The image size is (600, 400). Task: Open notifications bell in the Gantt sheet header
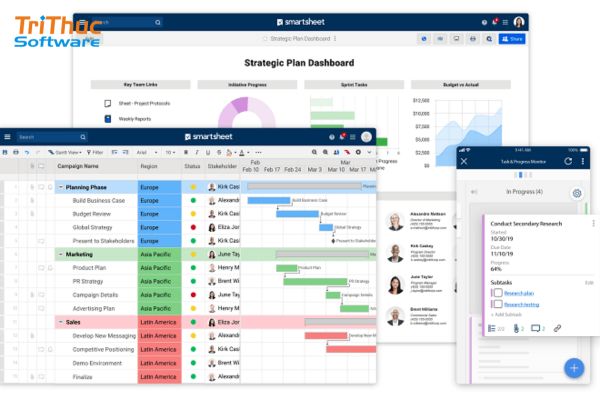point(342,136)
